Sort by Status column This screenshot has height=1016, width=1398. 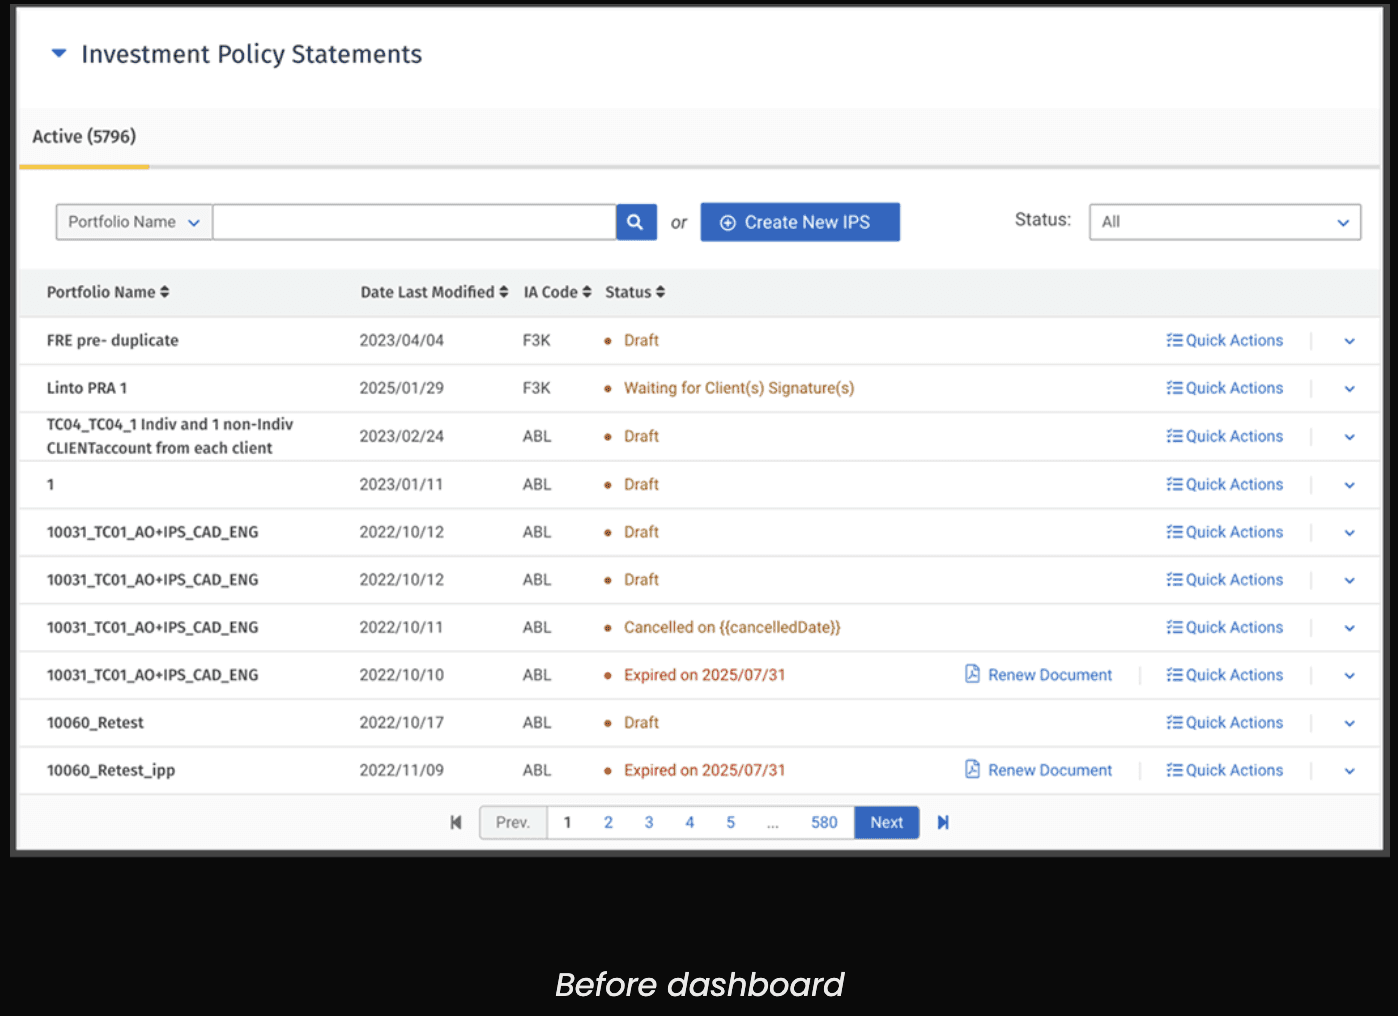pyautogui.click(x=635, y=292)
